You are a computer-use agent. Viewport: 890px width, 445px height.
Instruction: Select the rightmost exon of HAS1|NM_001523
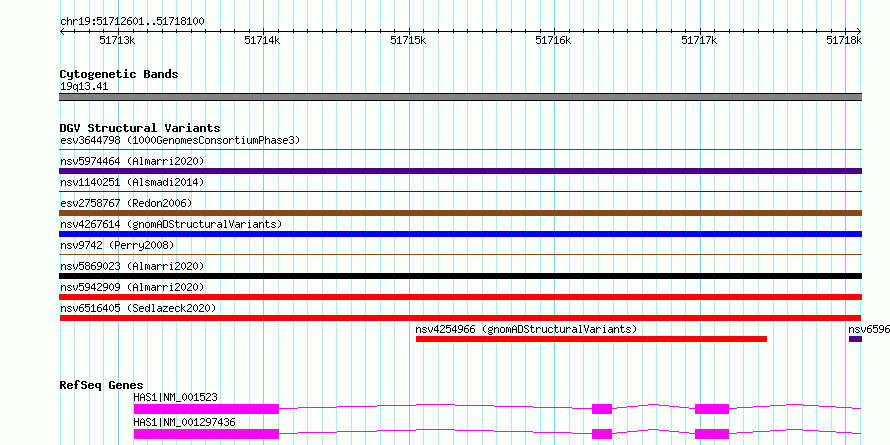712,409
